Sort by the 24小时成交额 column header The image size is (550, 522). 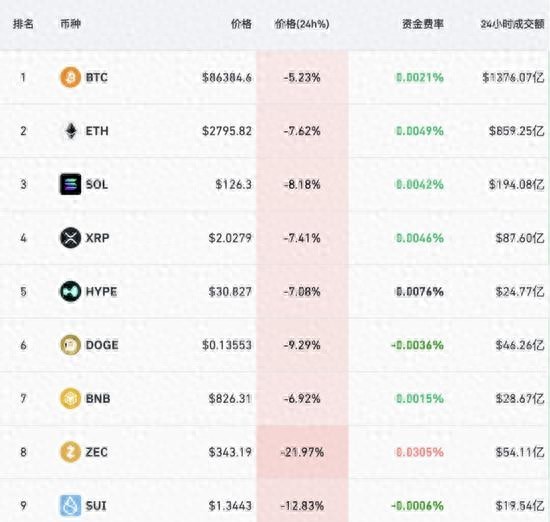click(x=512, y=24)
